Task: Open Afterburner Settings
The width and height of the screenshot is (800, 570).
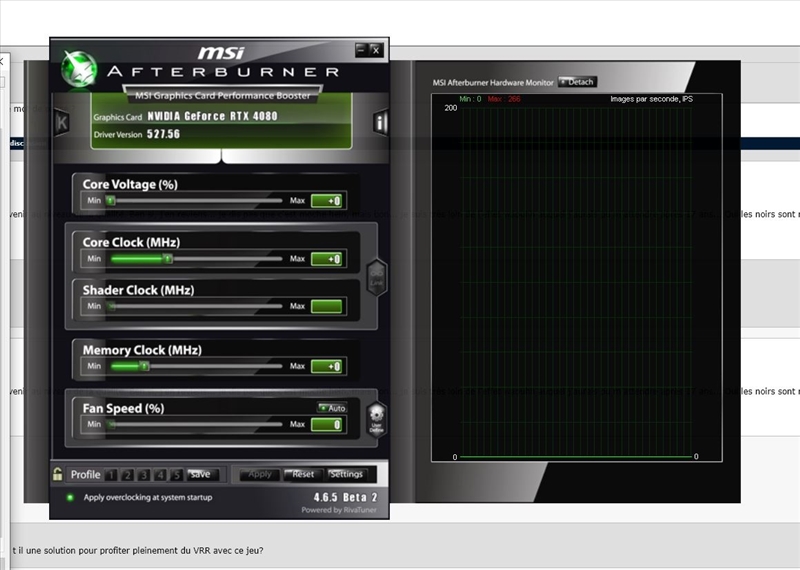Action: [346, 474]
